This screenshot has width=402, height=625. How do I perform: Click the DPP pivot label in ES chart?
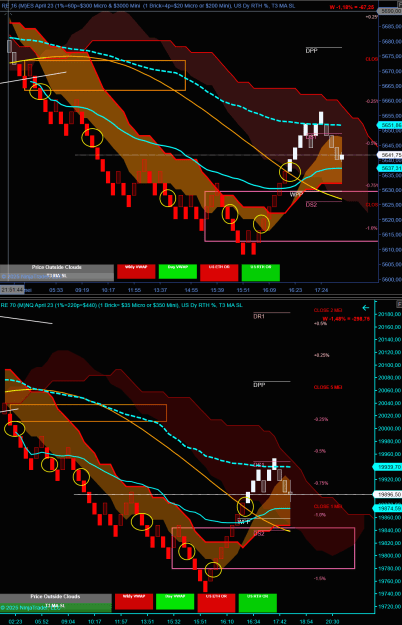[311, 51]
